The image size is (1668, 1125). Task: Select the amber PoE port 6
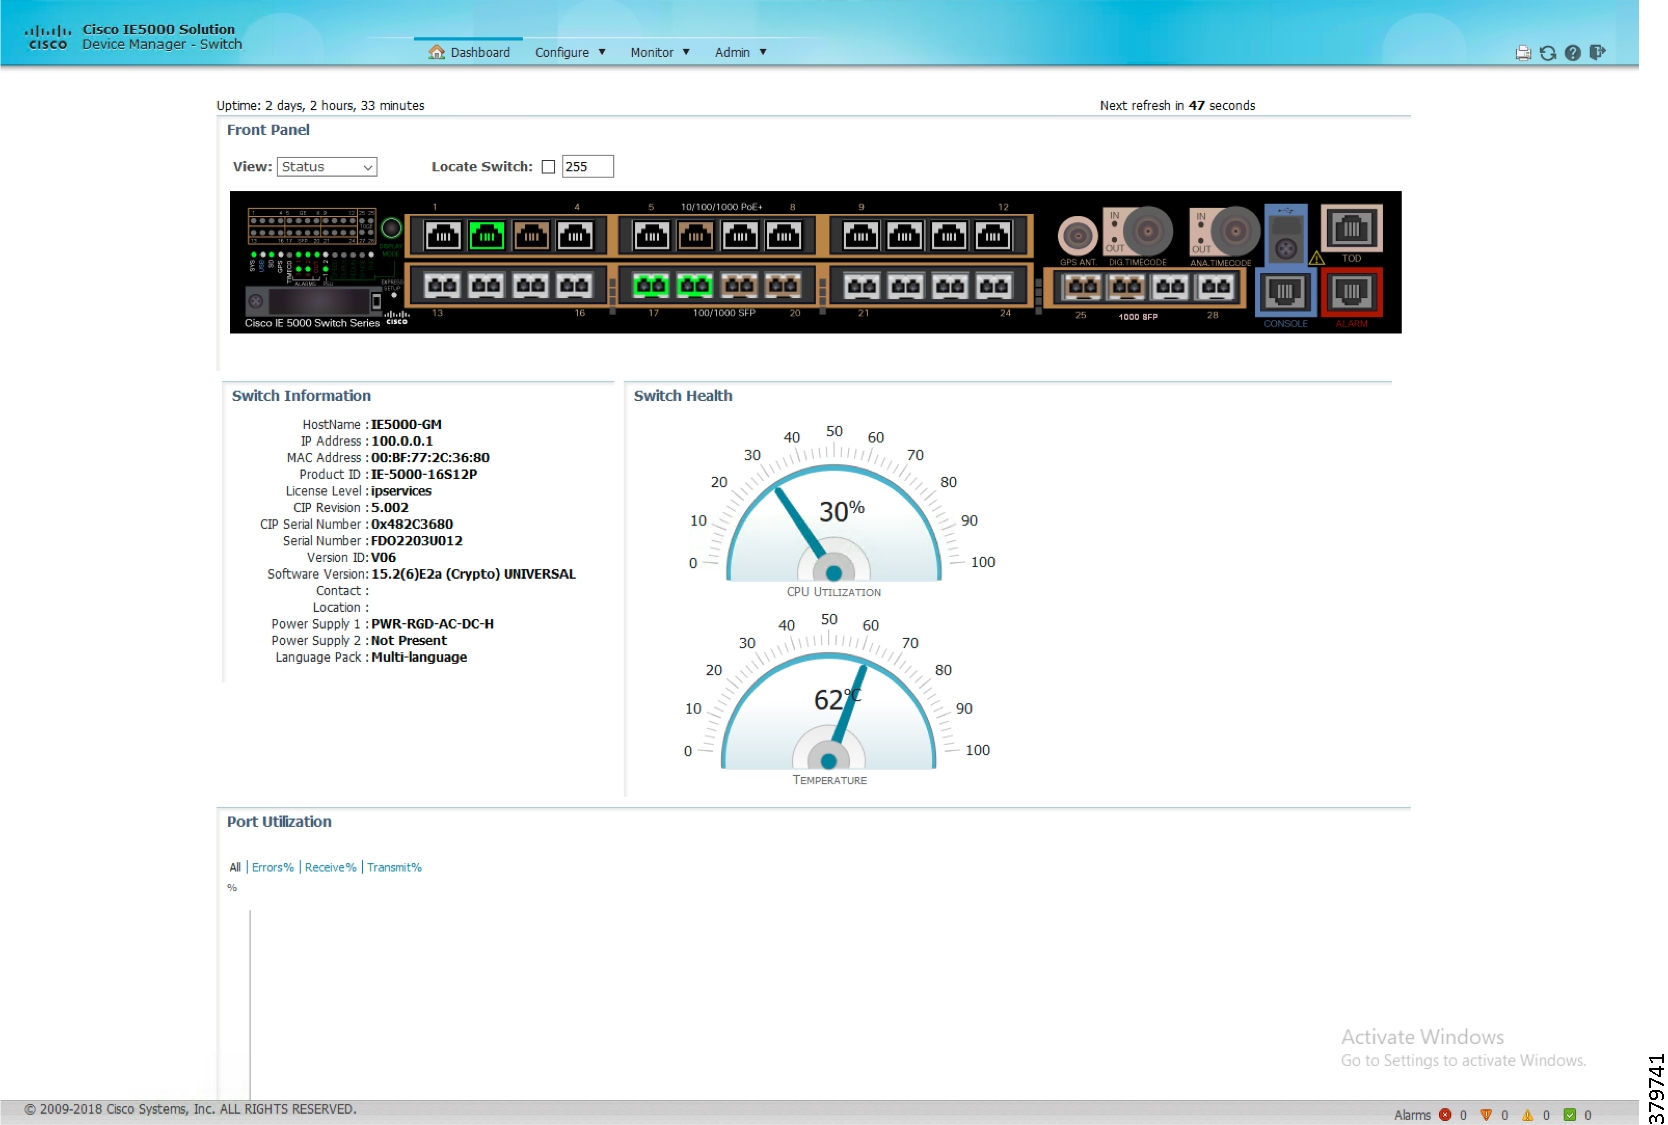695,236
